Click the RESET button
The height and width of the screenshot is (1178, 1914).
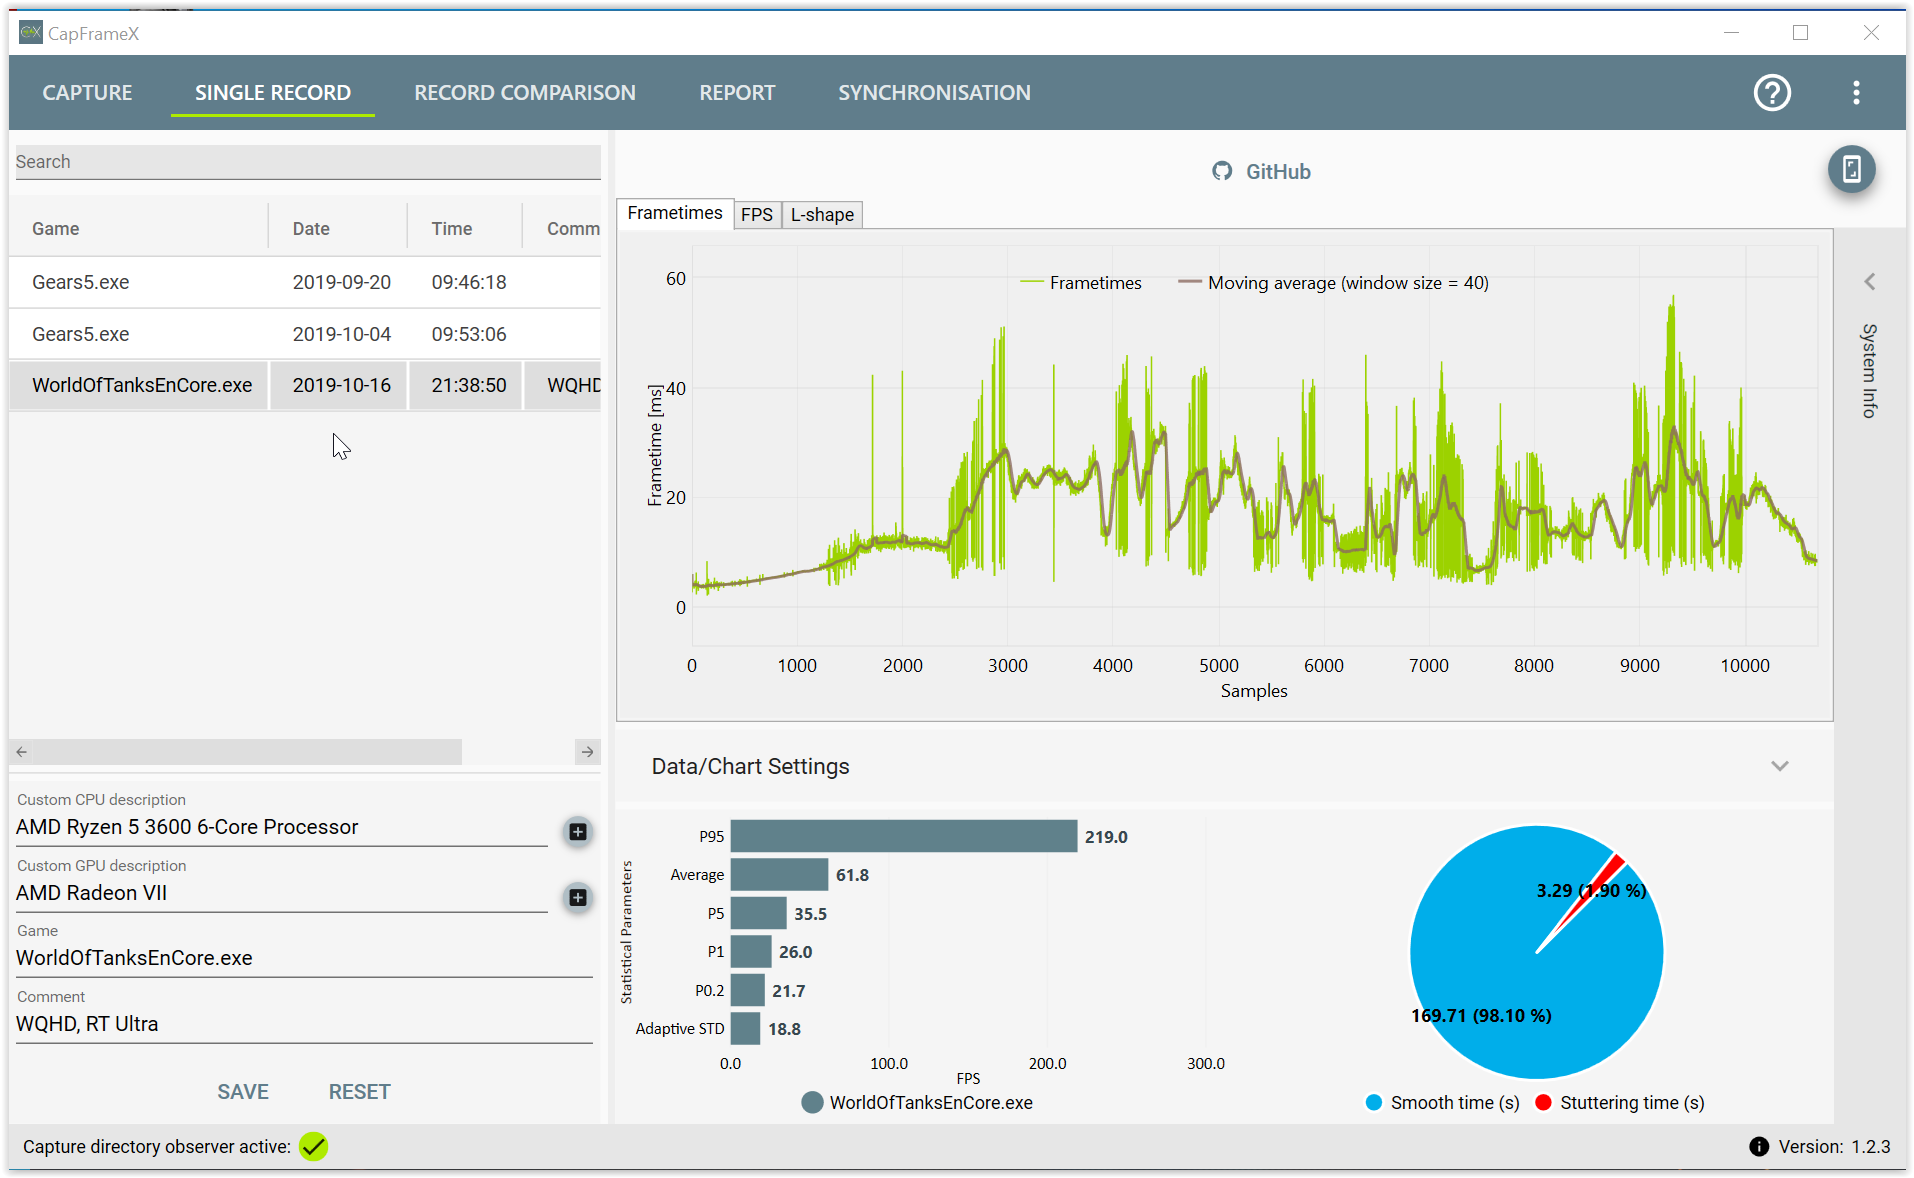tap(359, 1092)
